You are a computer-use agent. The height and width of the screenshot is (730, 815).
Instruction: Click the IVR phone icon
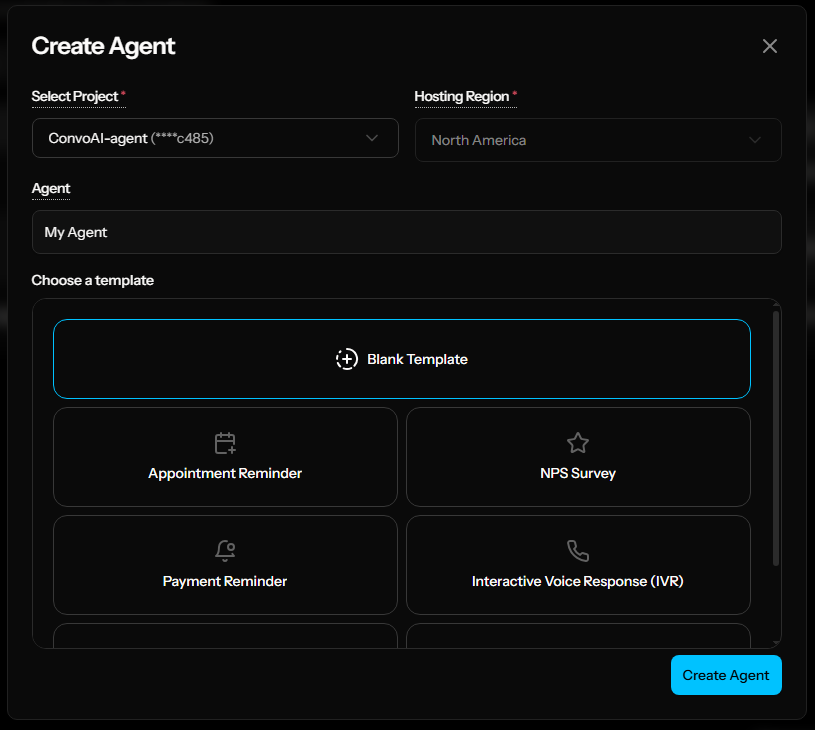(578, 551)
